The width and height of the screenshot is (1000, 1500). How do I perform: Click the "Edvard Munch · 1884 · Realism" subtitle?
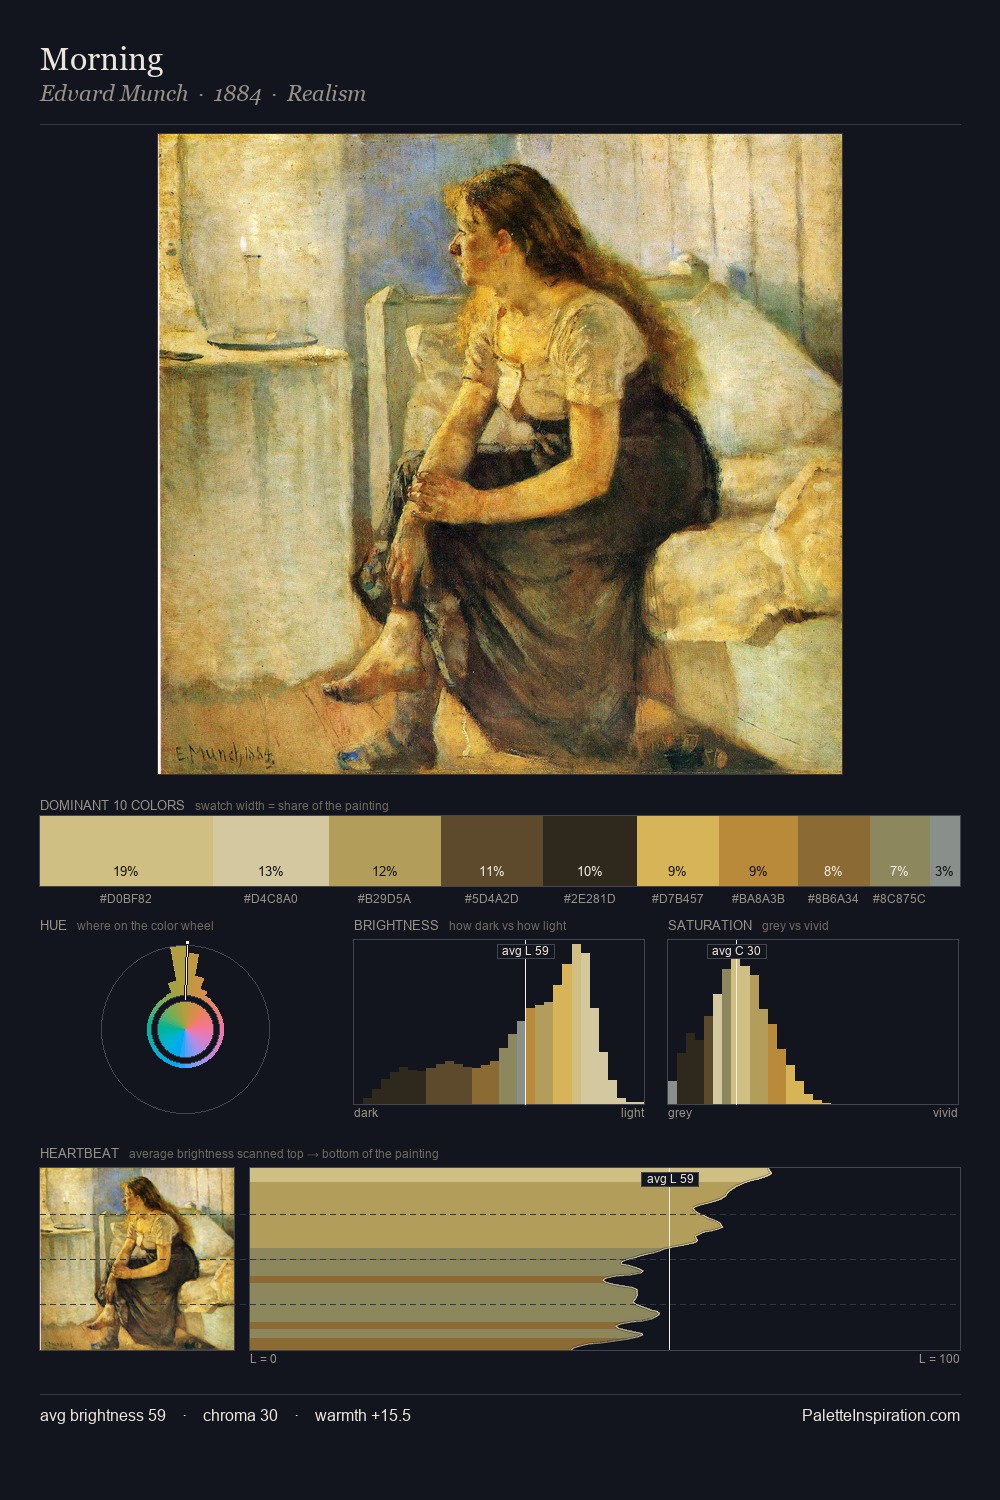tap(203, 94)
